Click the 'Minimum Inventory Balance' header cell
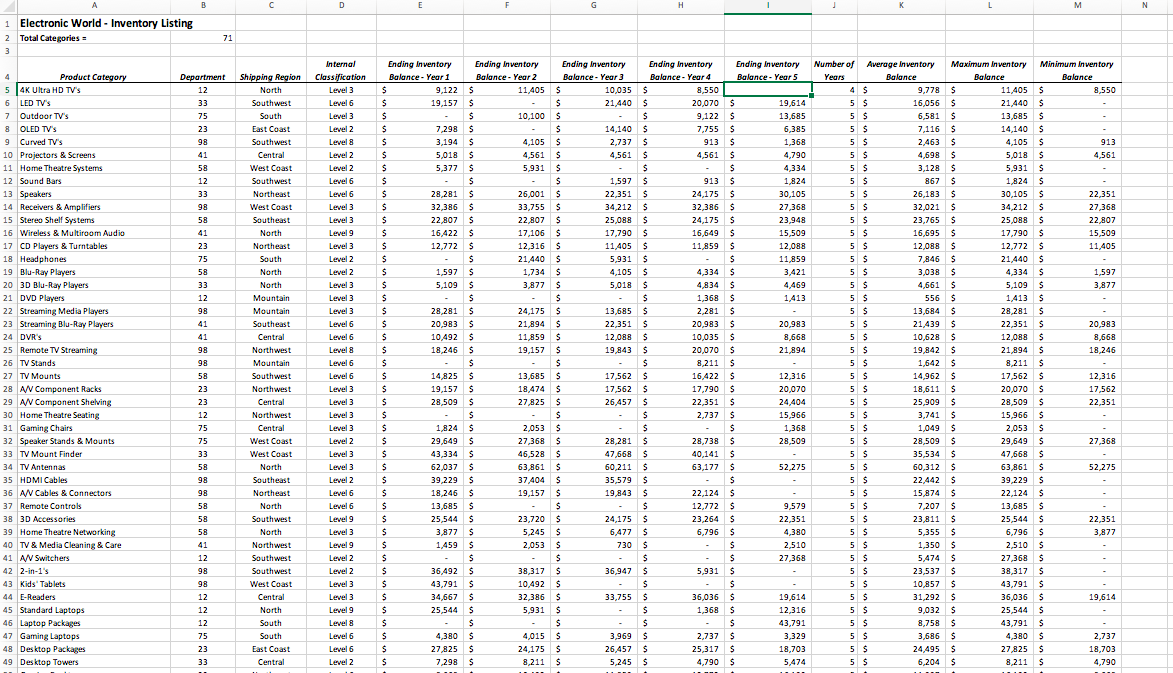Screen dimensions: 1173x673 (1077, 70)
